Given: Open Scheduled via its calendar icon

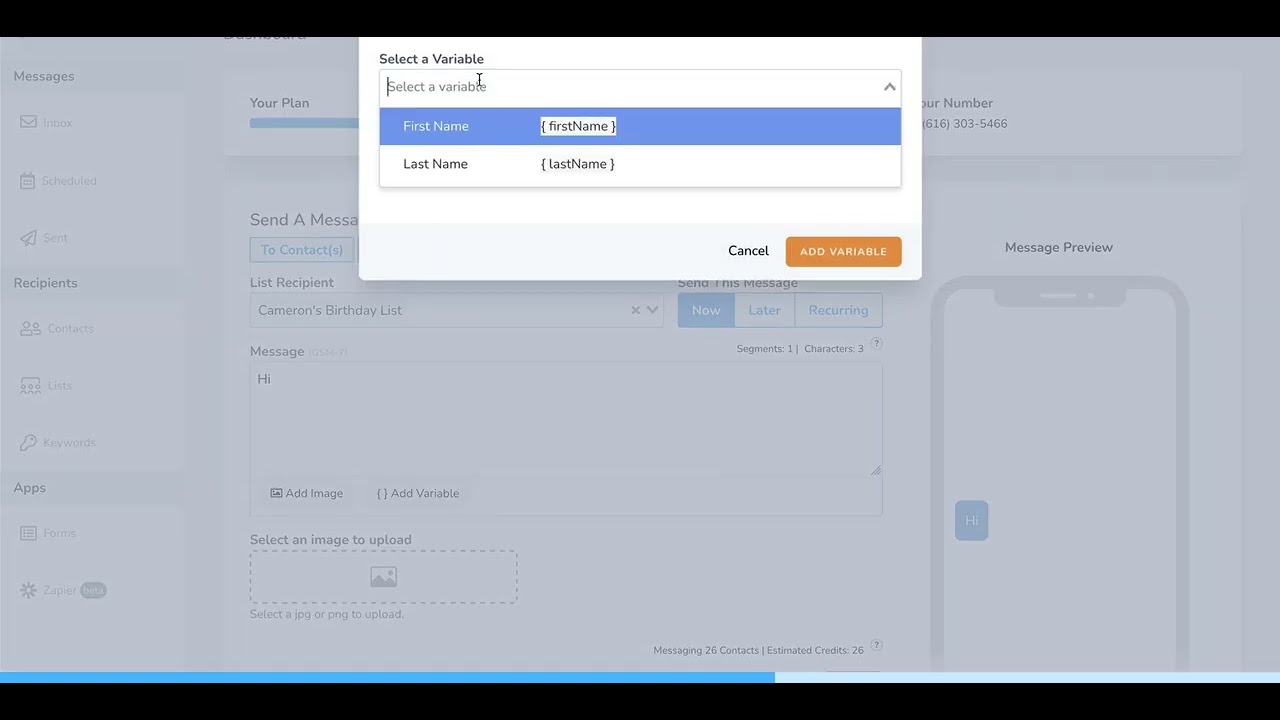Looking at the screenshot, I should pyautogui.click(x=28, y=181).
